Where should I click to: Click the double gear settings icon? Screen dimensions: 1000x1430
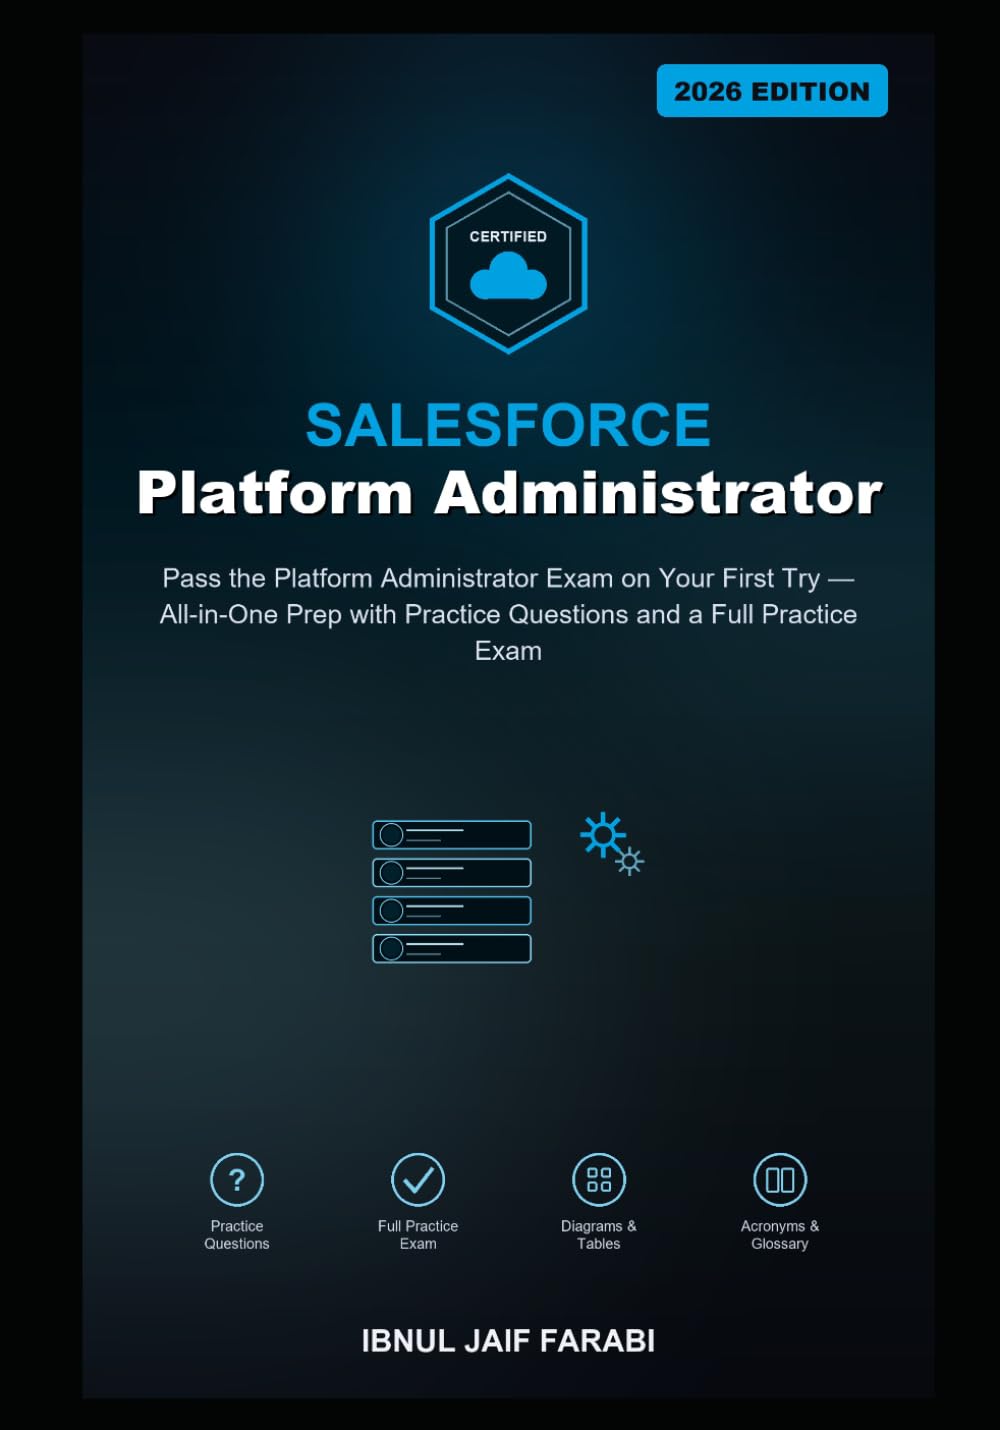point(612,844)
